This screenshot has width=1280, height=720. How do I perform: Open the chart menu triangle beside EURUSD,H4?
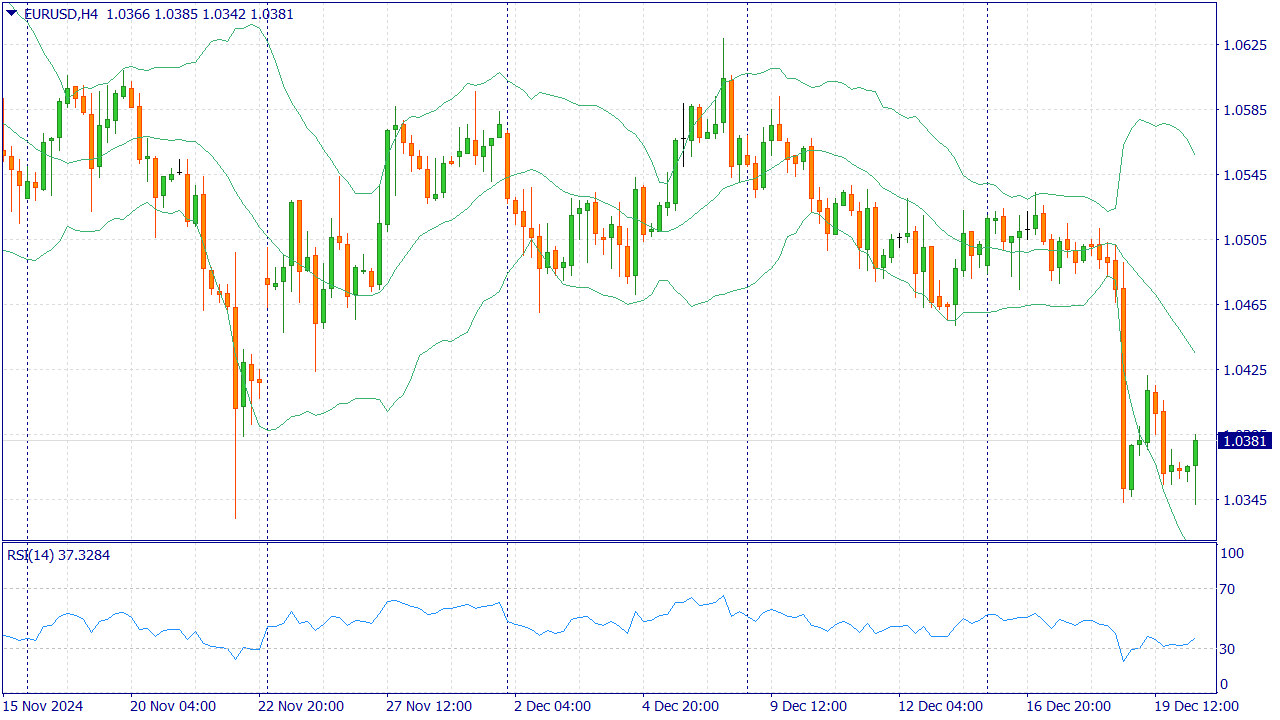pyautogui.click(x=11, y=13)
